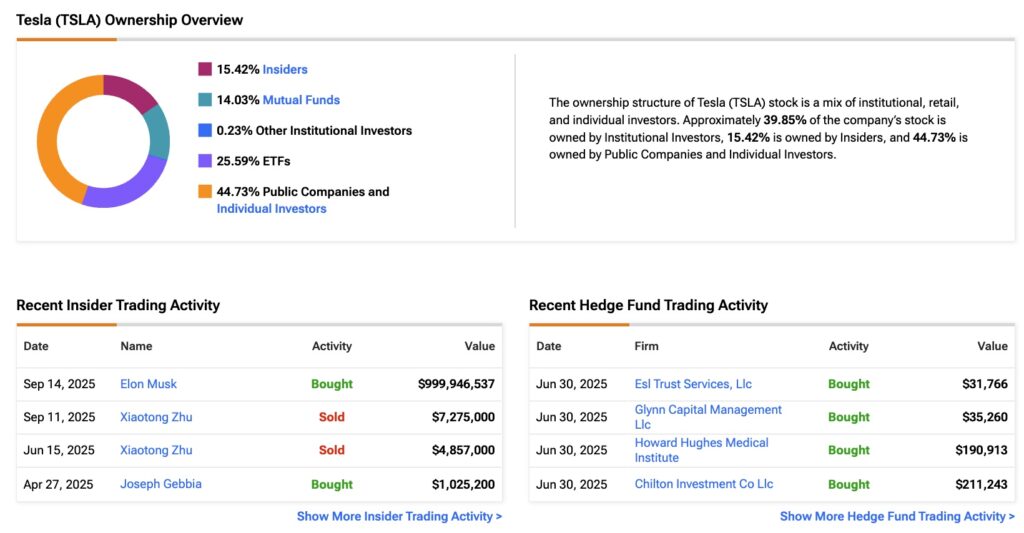The height and width of the screenshot is (533, 1024).
Task: Click the orange Public Companies swatch
Action: pos(205,191)
